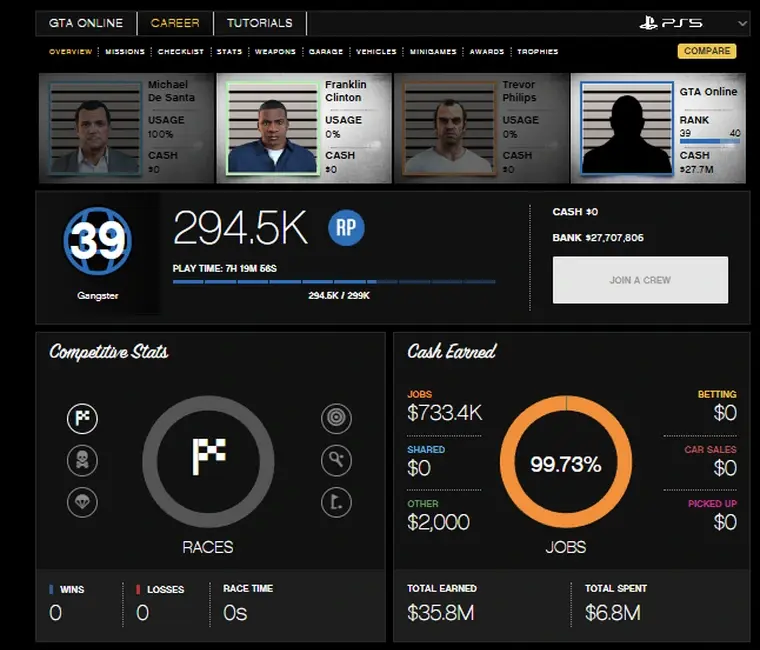Click the Other $2,000 earnings entry
Screen dimensions: 760x650
pyautogui.click(x=438, y=516)
